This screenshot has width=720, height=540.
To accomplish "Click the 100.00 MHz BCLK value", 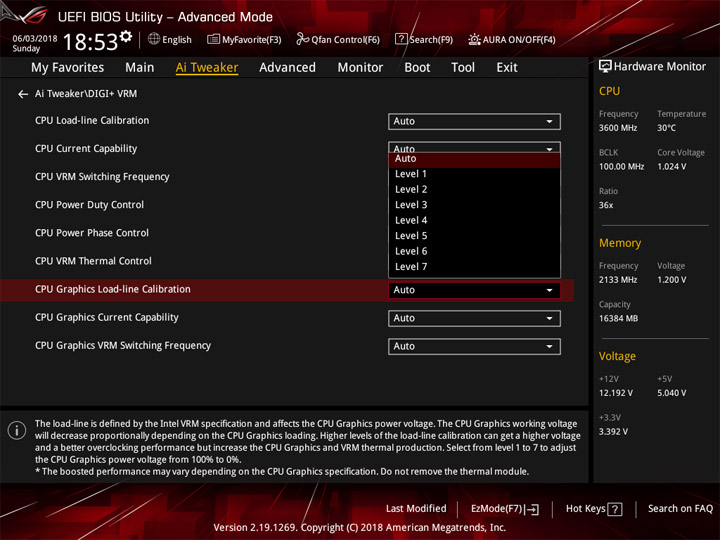I will point(621,167).
